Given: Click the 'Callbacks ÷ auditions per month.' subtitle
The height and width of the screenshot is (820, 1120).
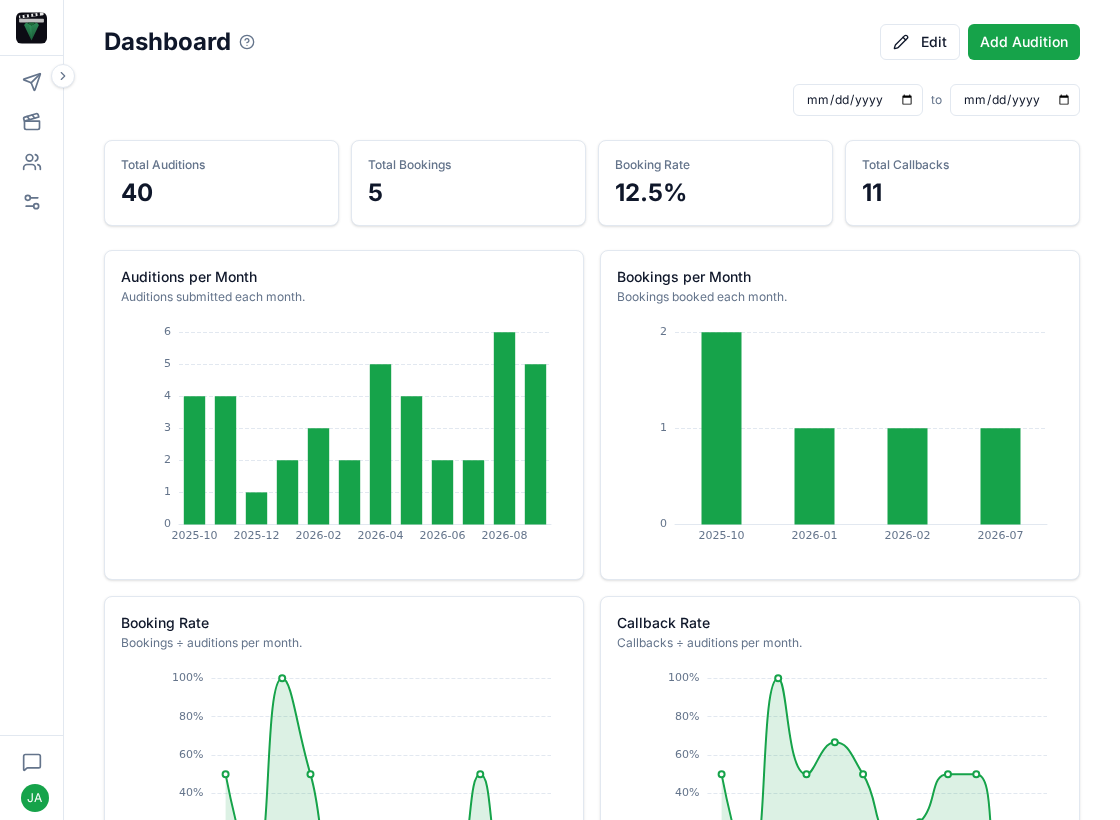Looking at the screenshot, I should coord(709,643).
